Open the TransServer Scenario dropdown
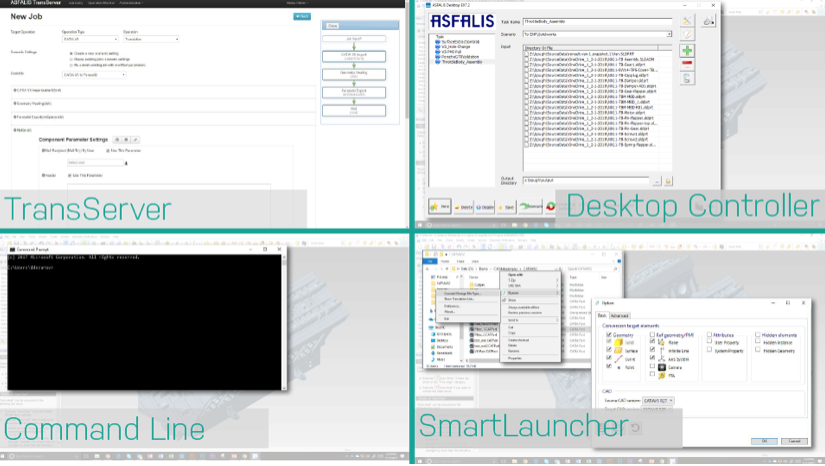 94,75
